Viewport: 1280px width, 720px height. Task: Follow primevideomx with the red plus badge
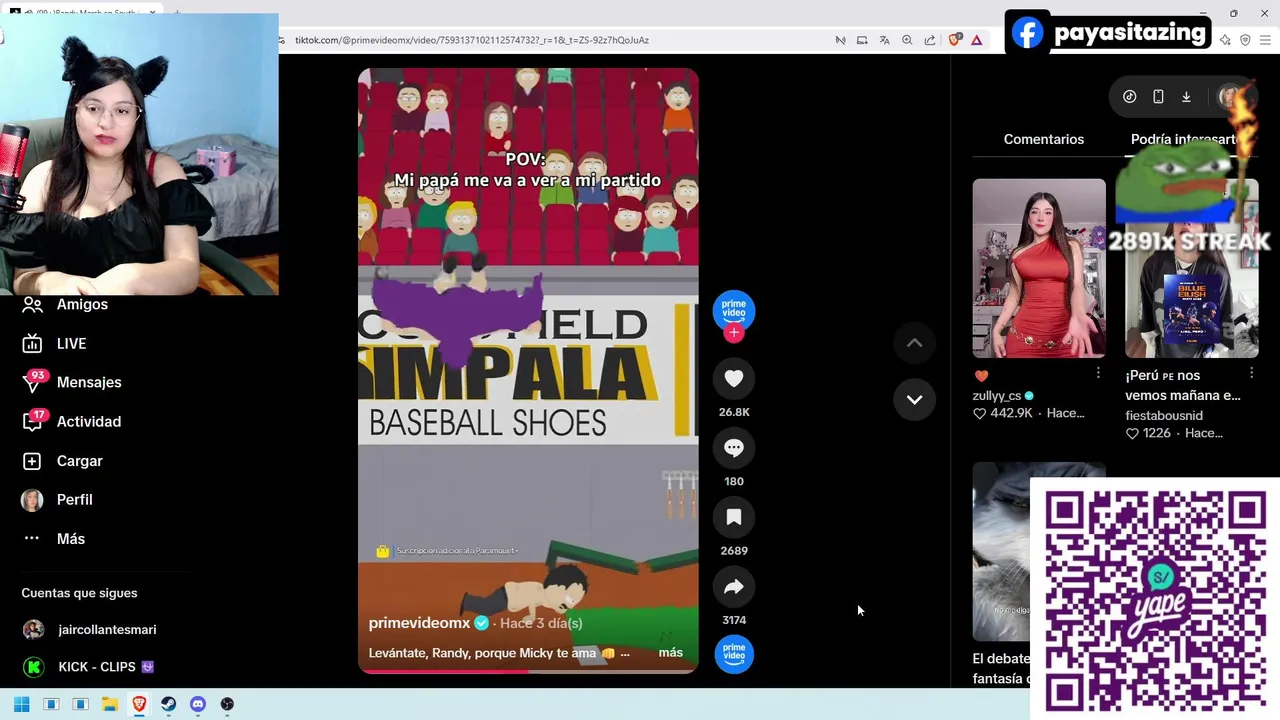pyautogui.click(x=734, y=333)
